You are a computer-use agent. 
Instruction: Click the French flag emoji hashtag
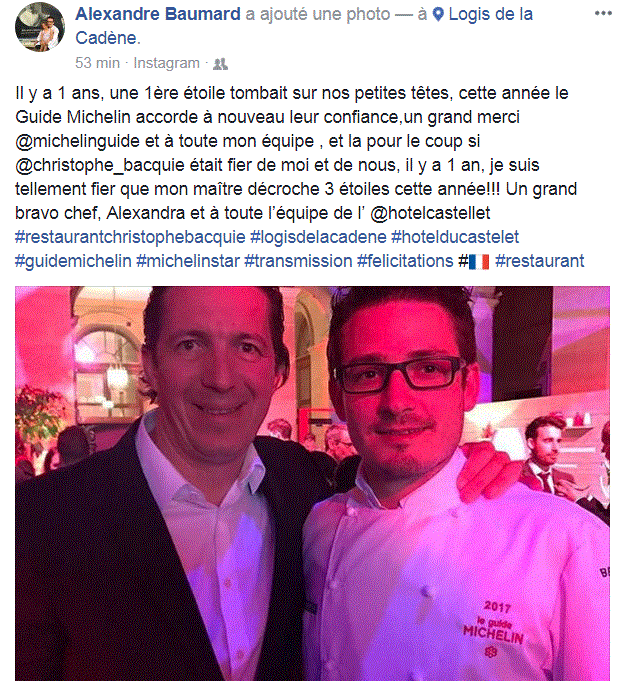click(474, 261)
